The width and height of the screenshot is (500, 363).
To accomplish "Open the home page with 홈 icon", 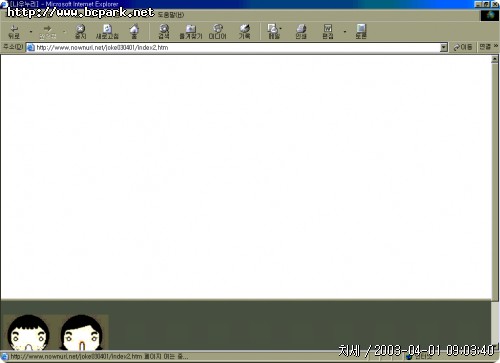I will point(134,32).
